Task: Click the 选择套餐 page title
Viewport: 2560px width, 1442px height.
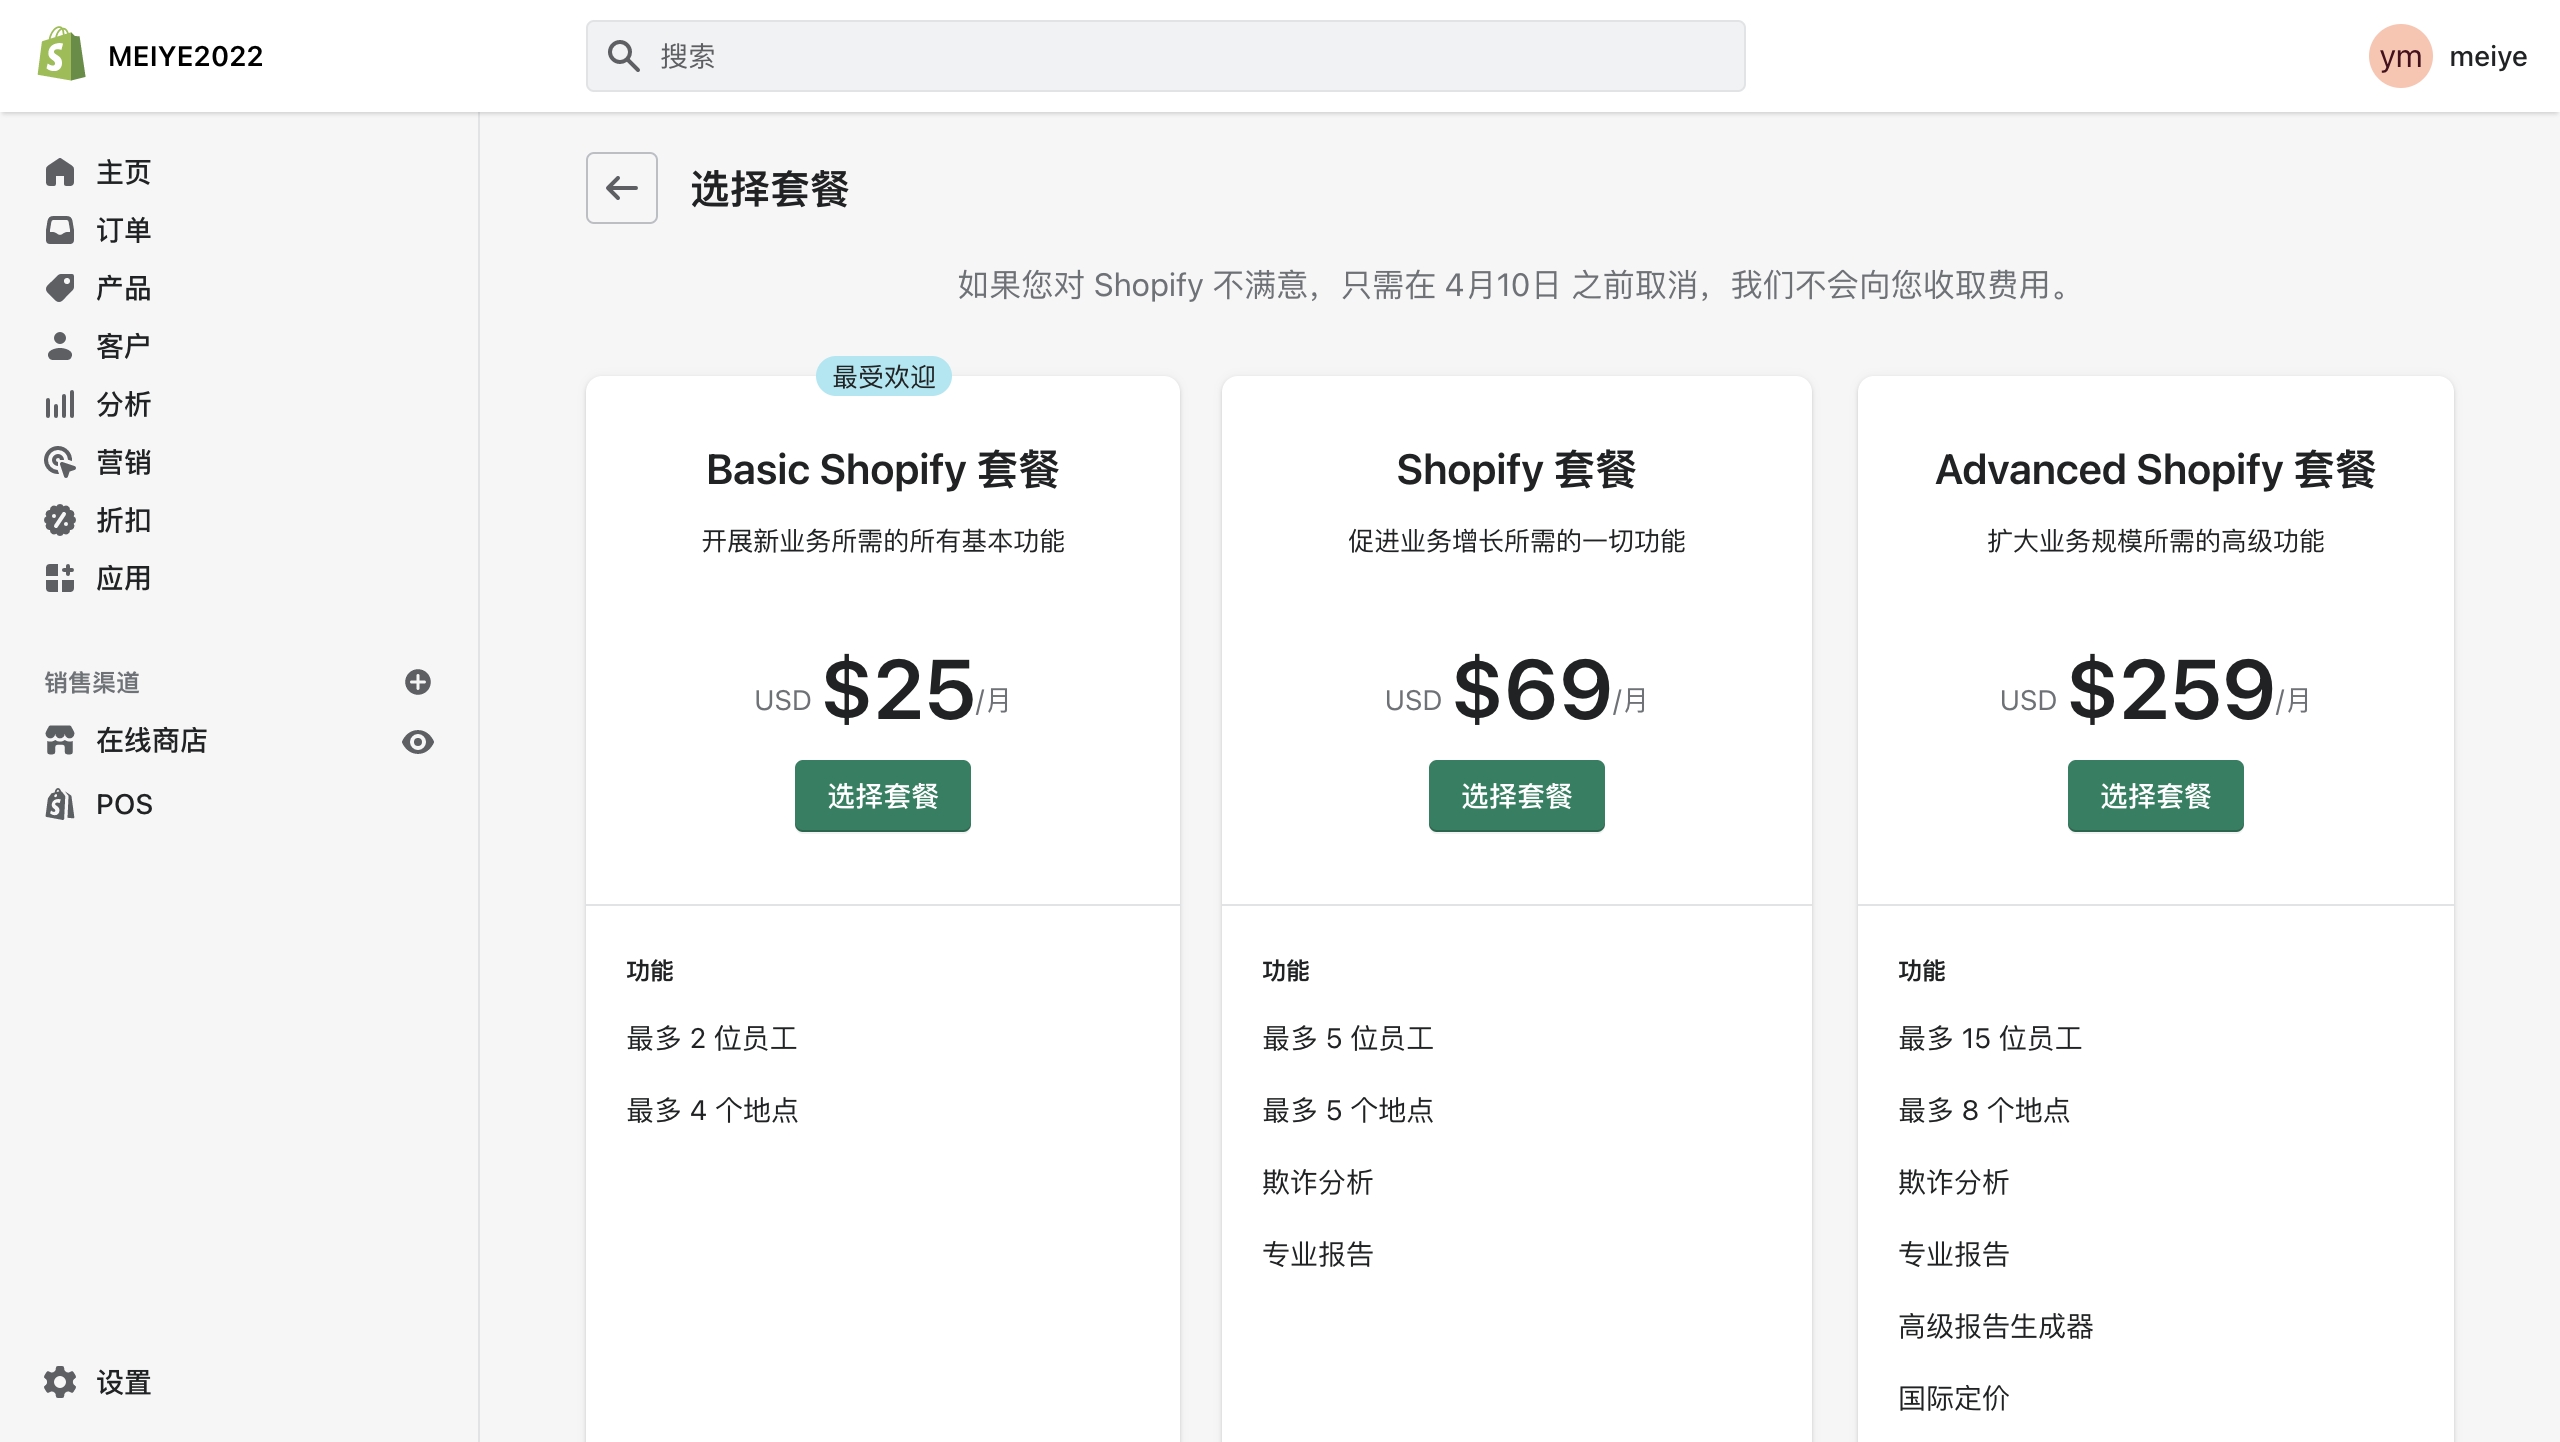Action: [770, 188]
